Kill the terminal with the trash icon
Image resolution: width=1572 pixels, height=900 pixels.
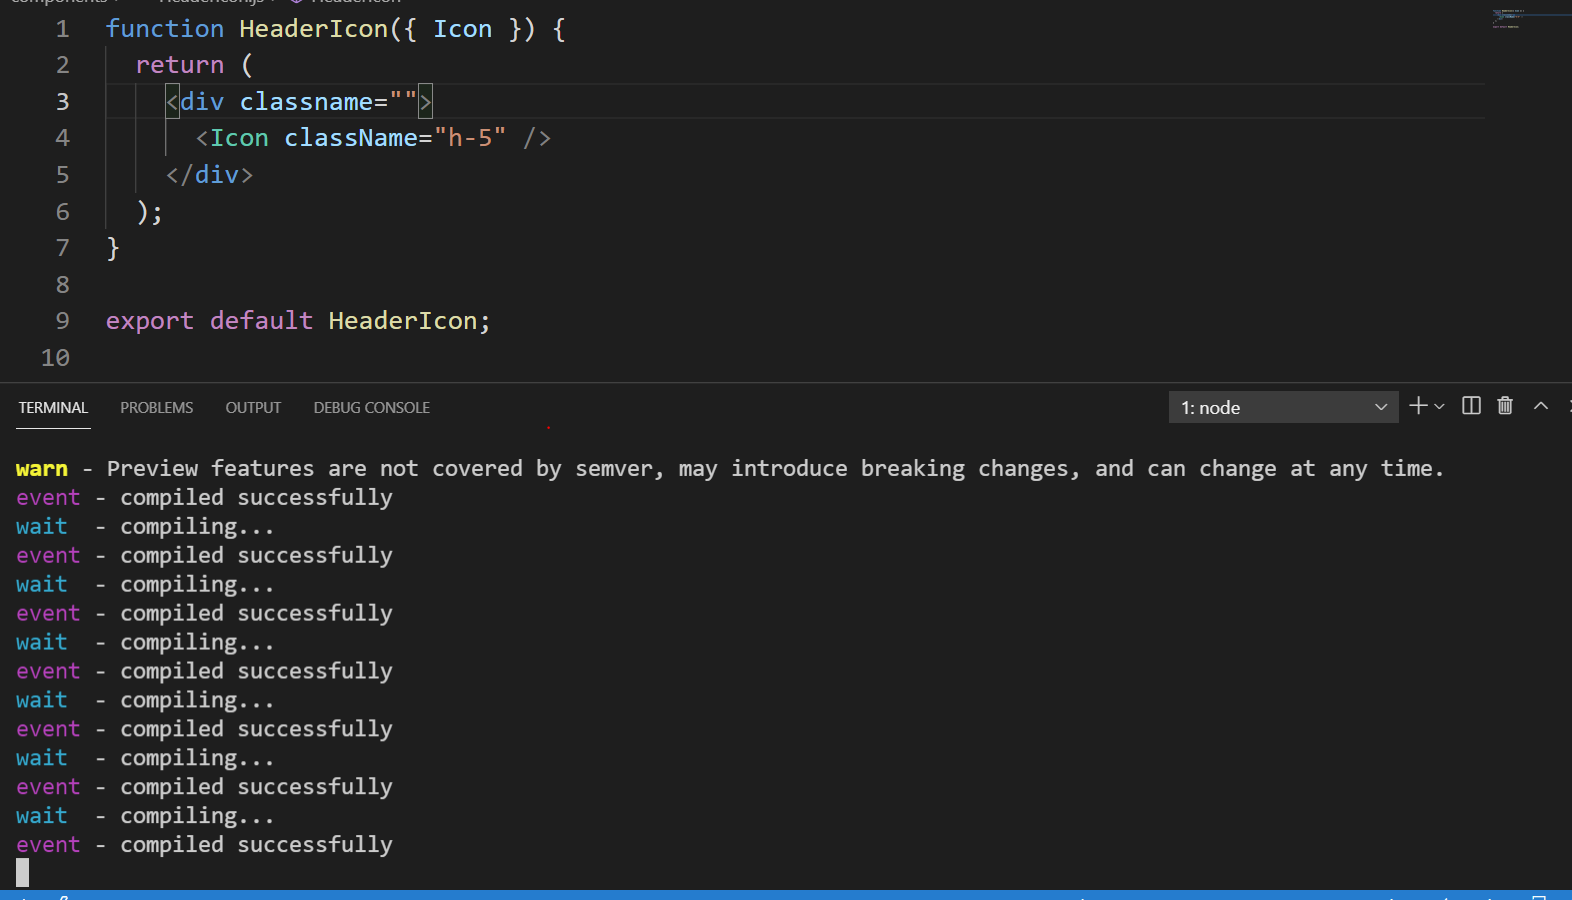[x=1505, y=406]
